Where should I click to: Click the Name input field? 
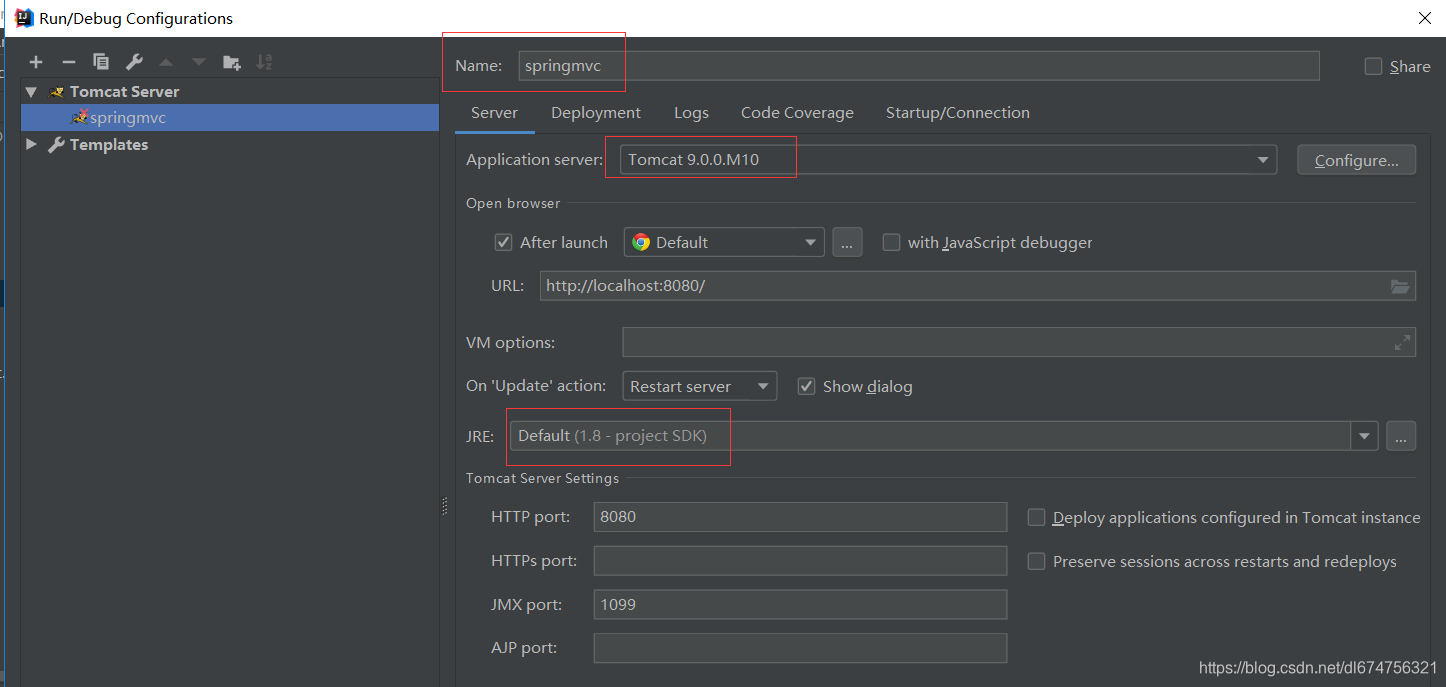point(919,66)
